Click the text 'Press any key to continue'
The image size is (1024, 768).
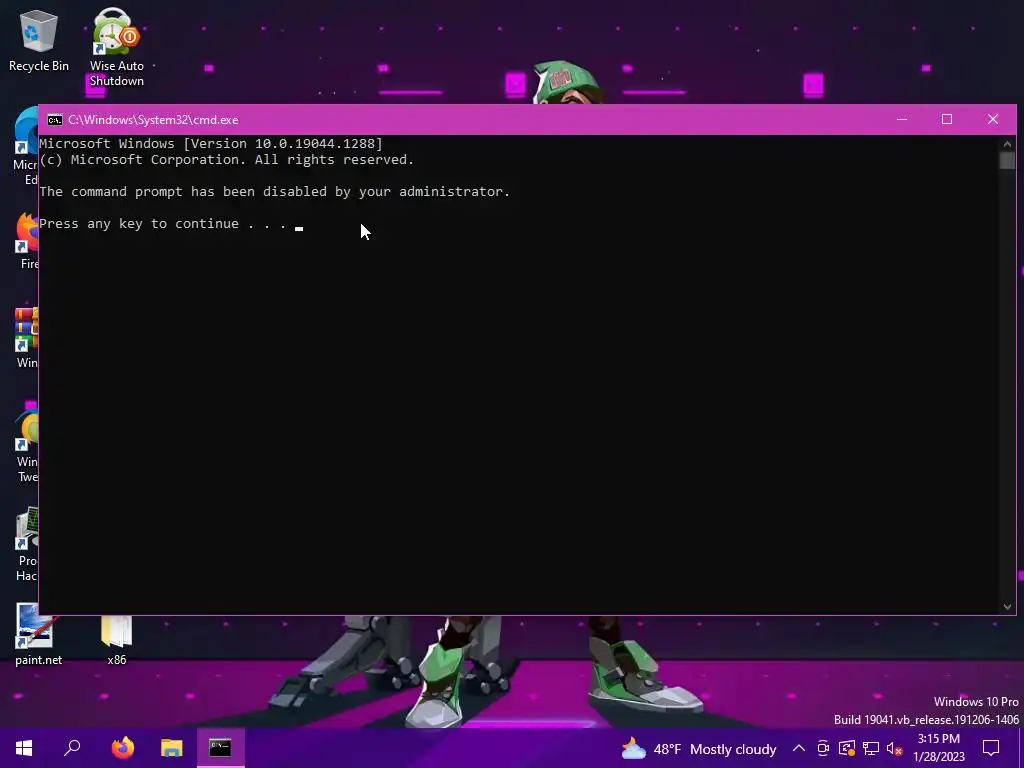coord(138,224)
